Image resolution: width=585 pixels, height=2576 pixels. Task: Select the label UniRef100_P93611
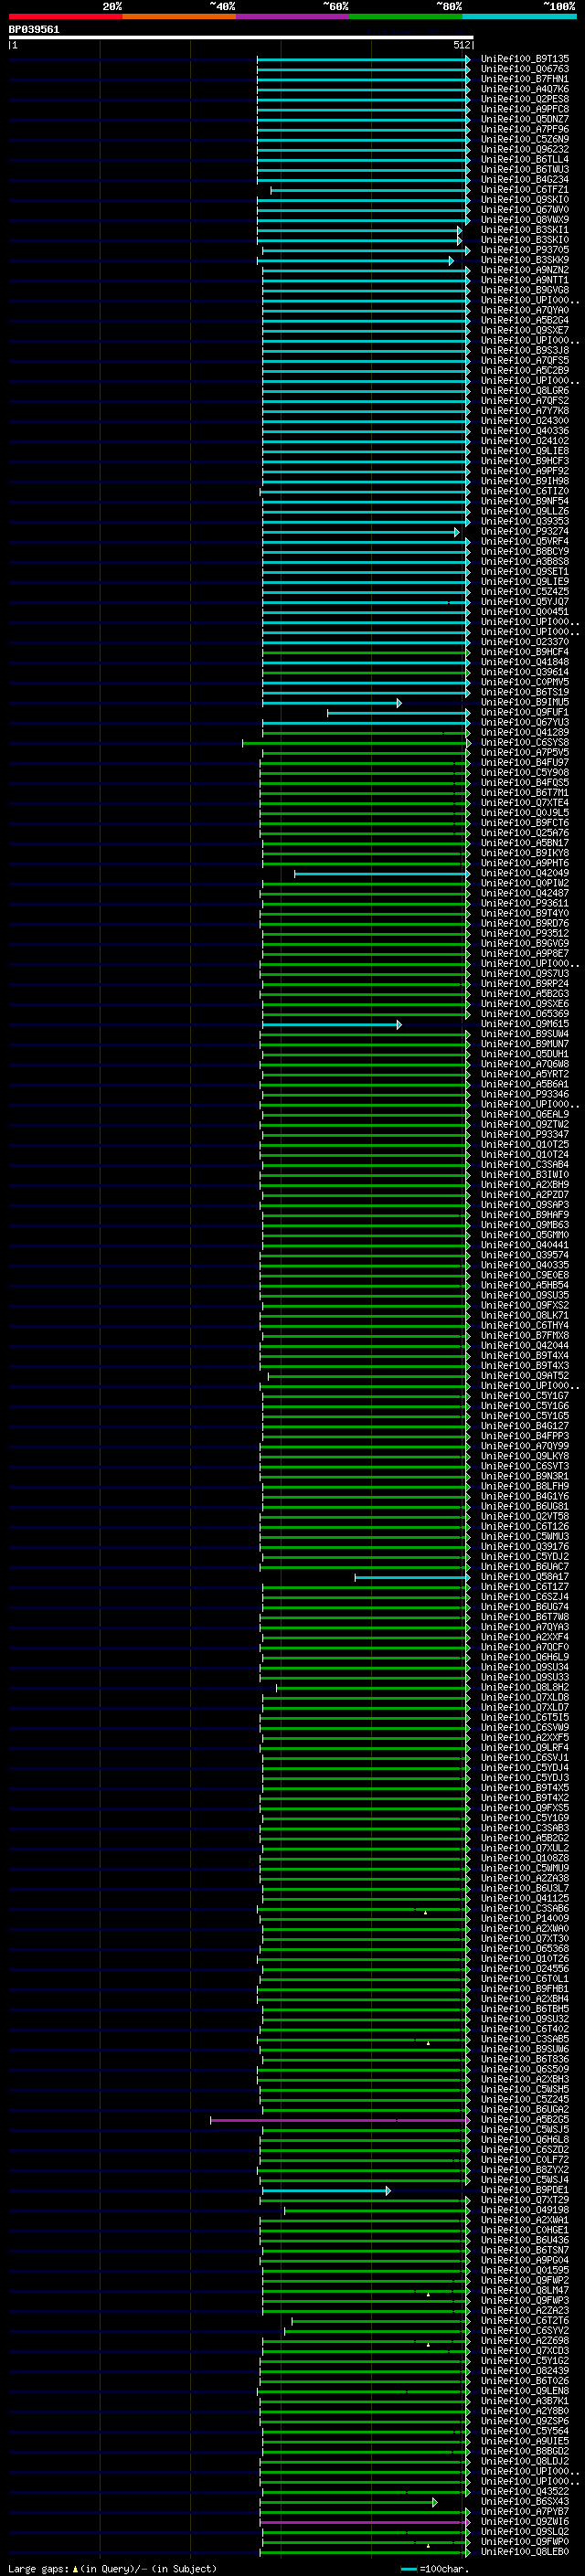pyautogui.click(x=525, y=904)
